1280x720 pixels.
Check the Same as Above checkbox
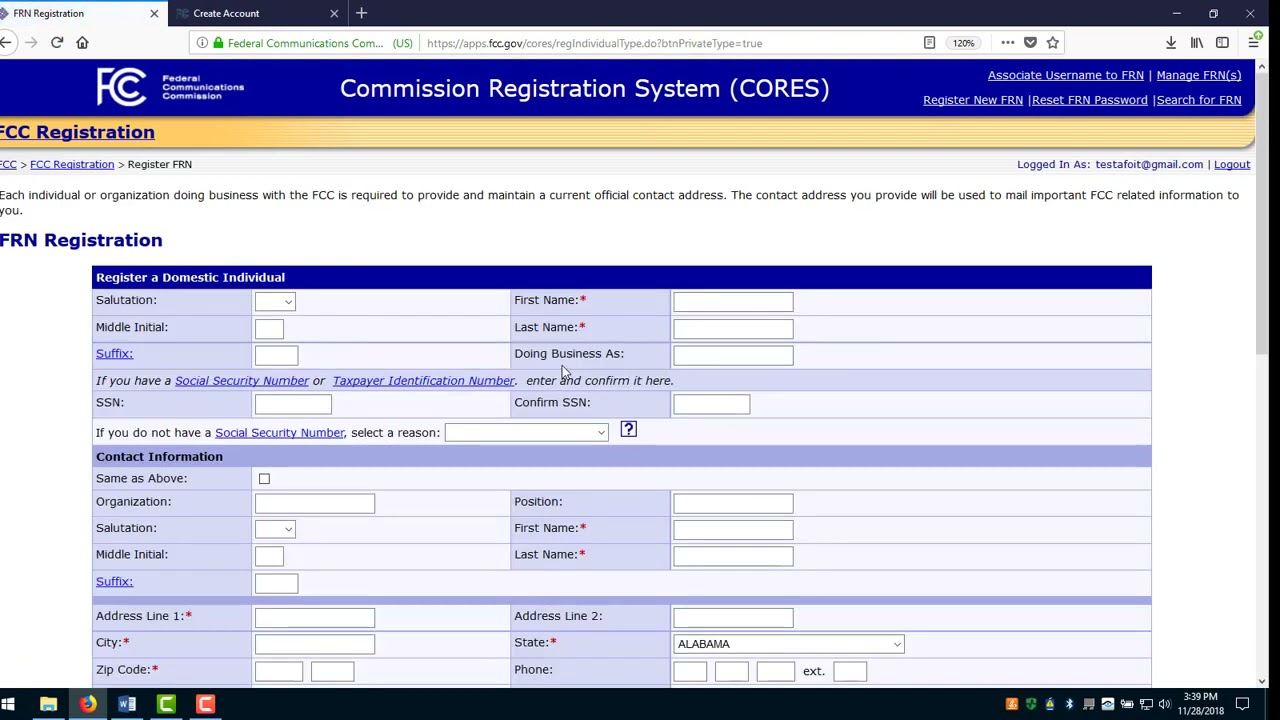pyautogui.click(x=264, y=479)
